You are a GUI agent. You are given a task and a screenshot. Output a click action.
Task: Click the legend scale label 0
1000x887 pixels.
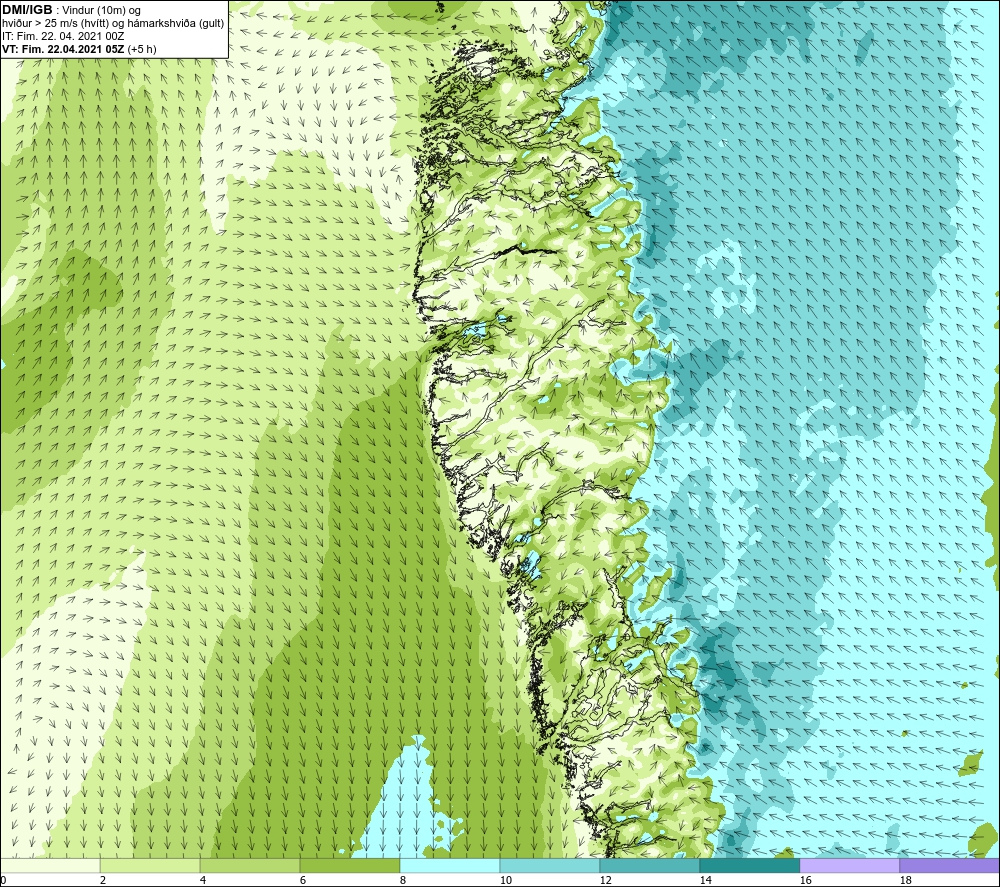[3, 881]
